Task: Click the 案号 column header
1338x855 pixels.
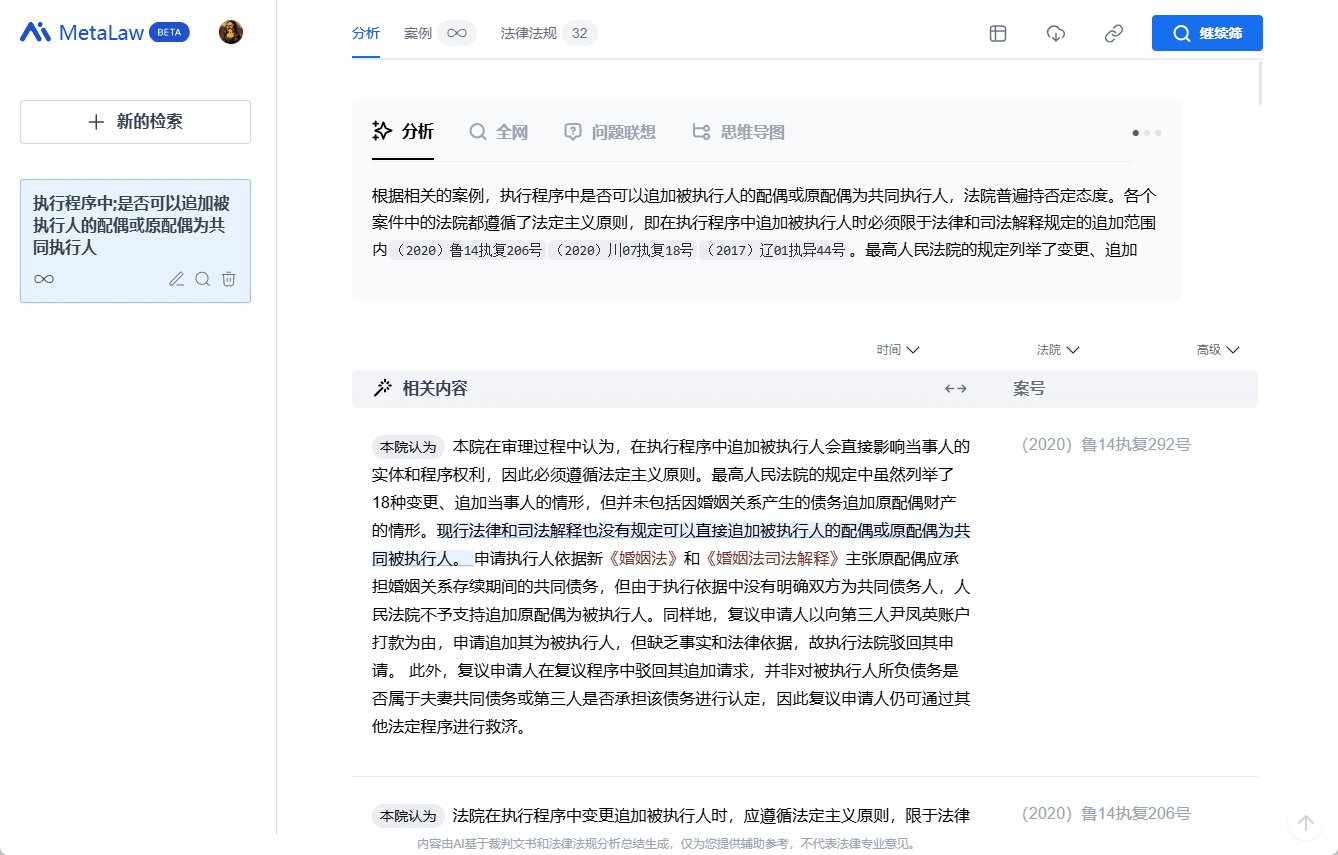Action: tap(1029, 388)
